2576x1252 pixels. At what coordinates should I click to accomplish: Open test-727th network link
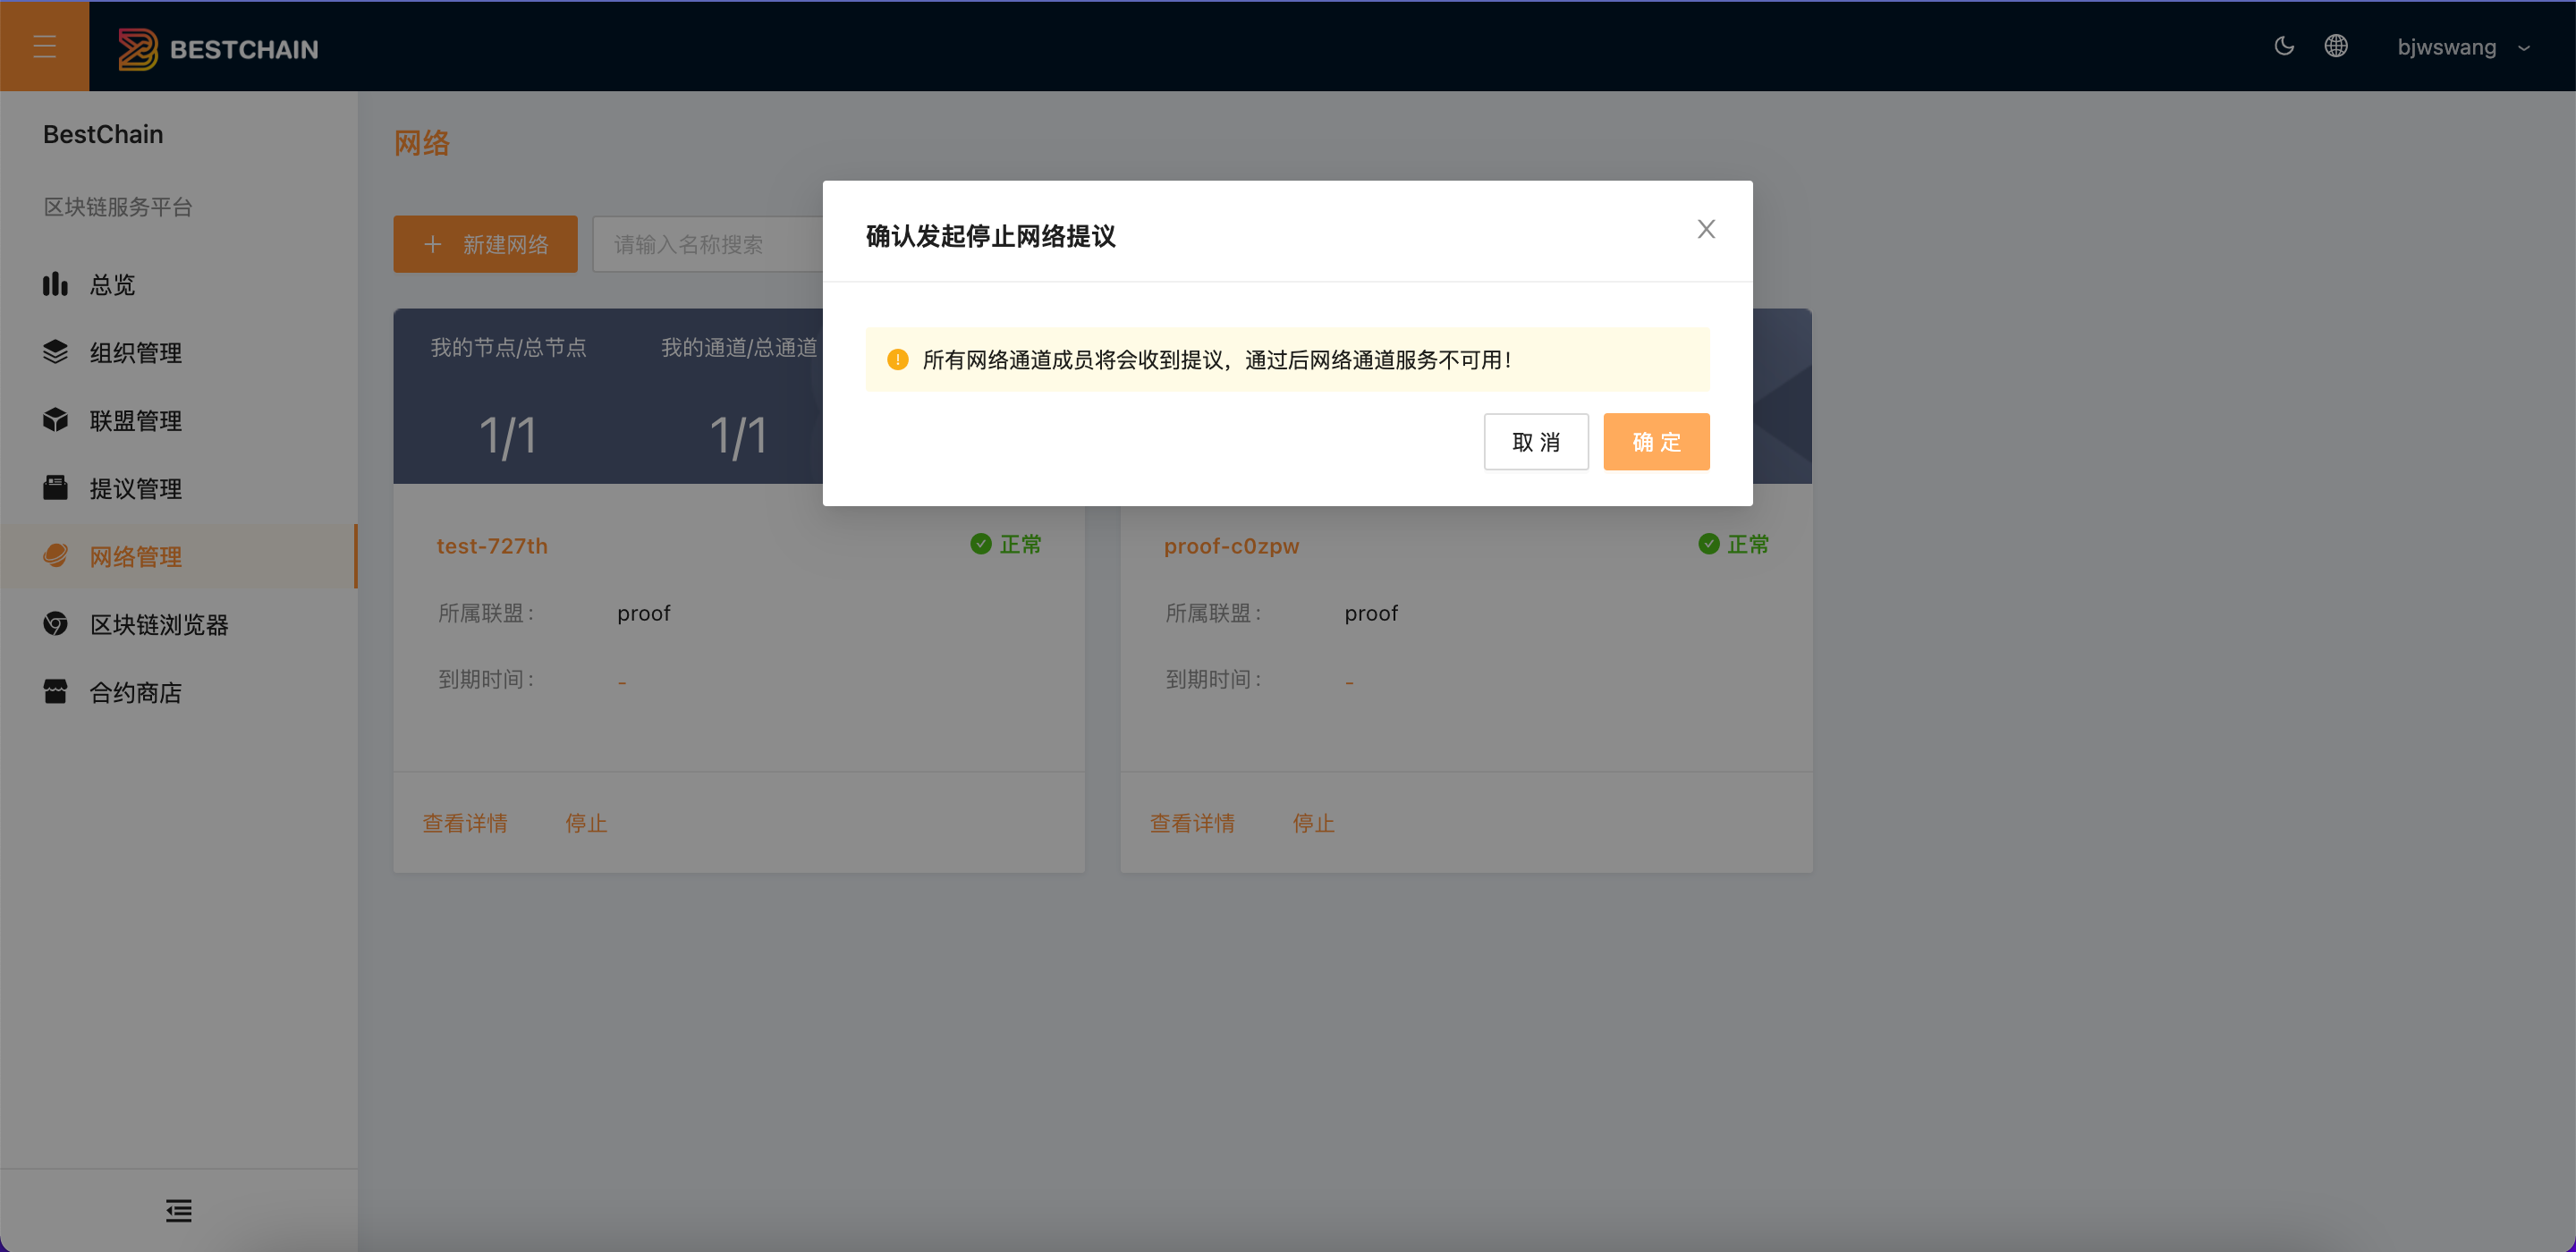click(x=492, y=546)
